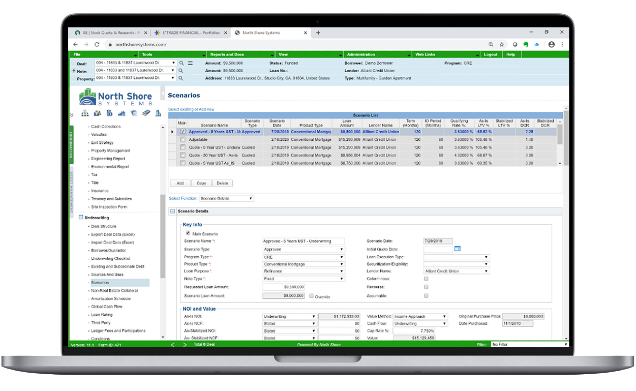Image resolution: width=636 pixels, height=391 pixels.
Task: Bookmark this page with the star icon
Action: click(x=502, y=45)
